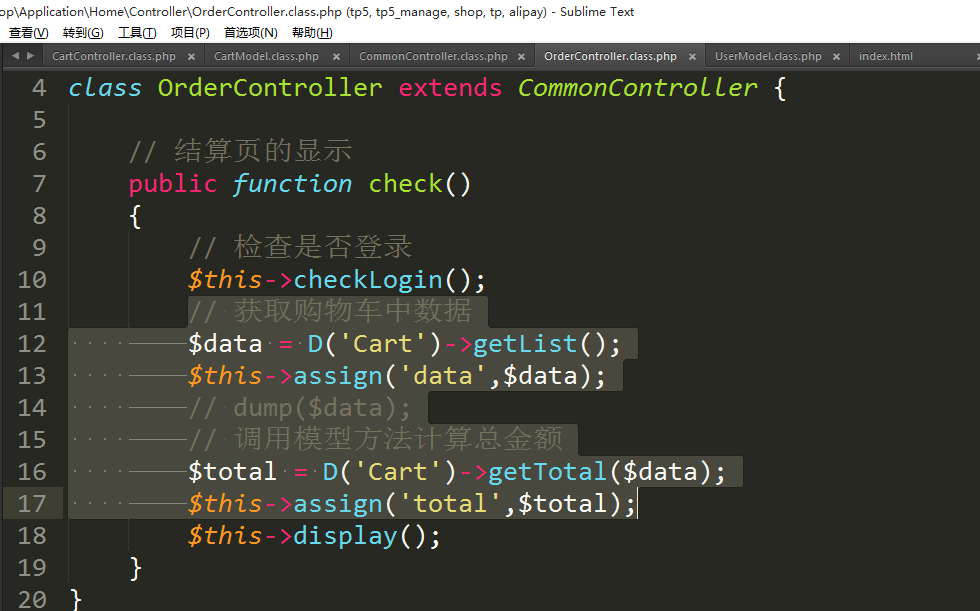The width and height of the screenshot is (980, 611).
Task: Click line number 17 in the gutter
Action: pyautogui.click(x=32, y=503)
